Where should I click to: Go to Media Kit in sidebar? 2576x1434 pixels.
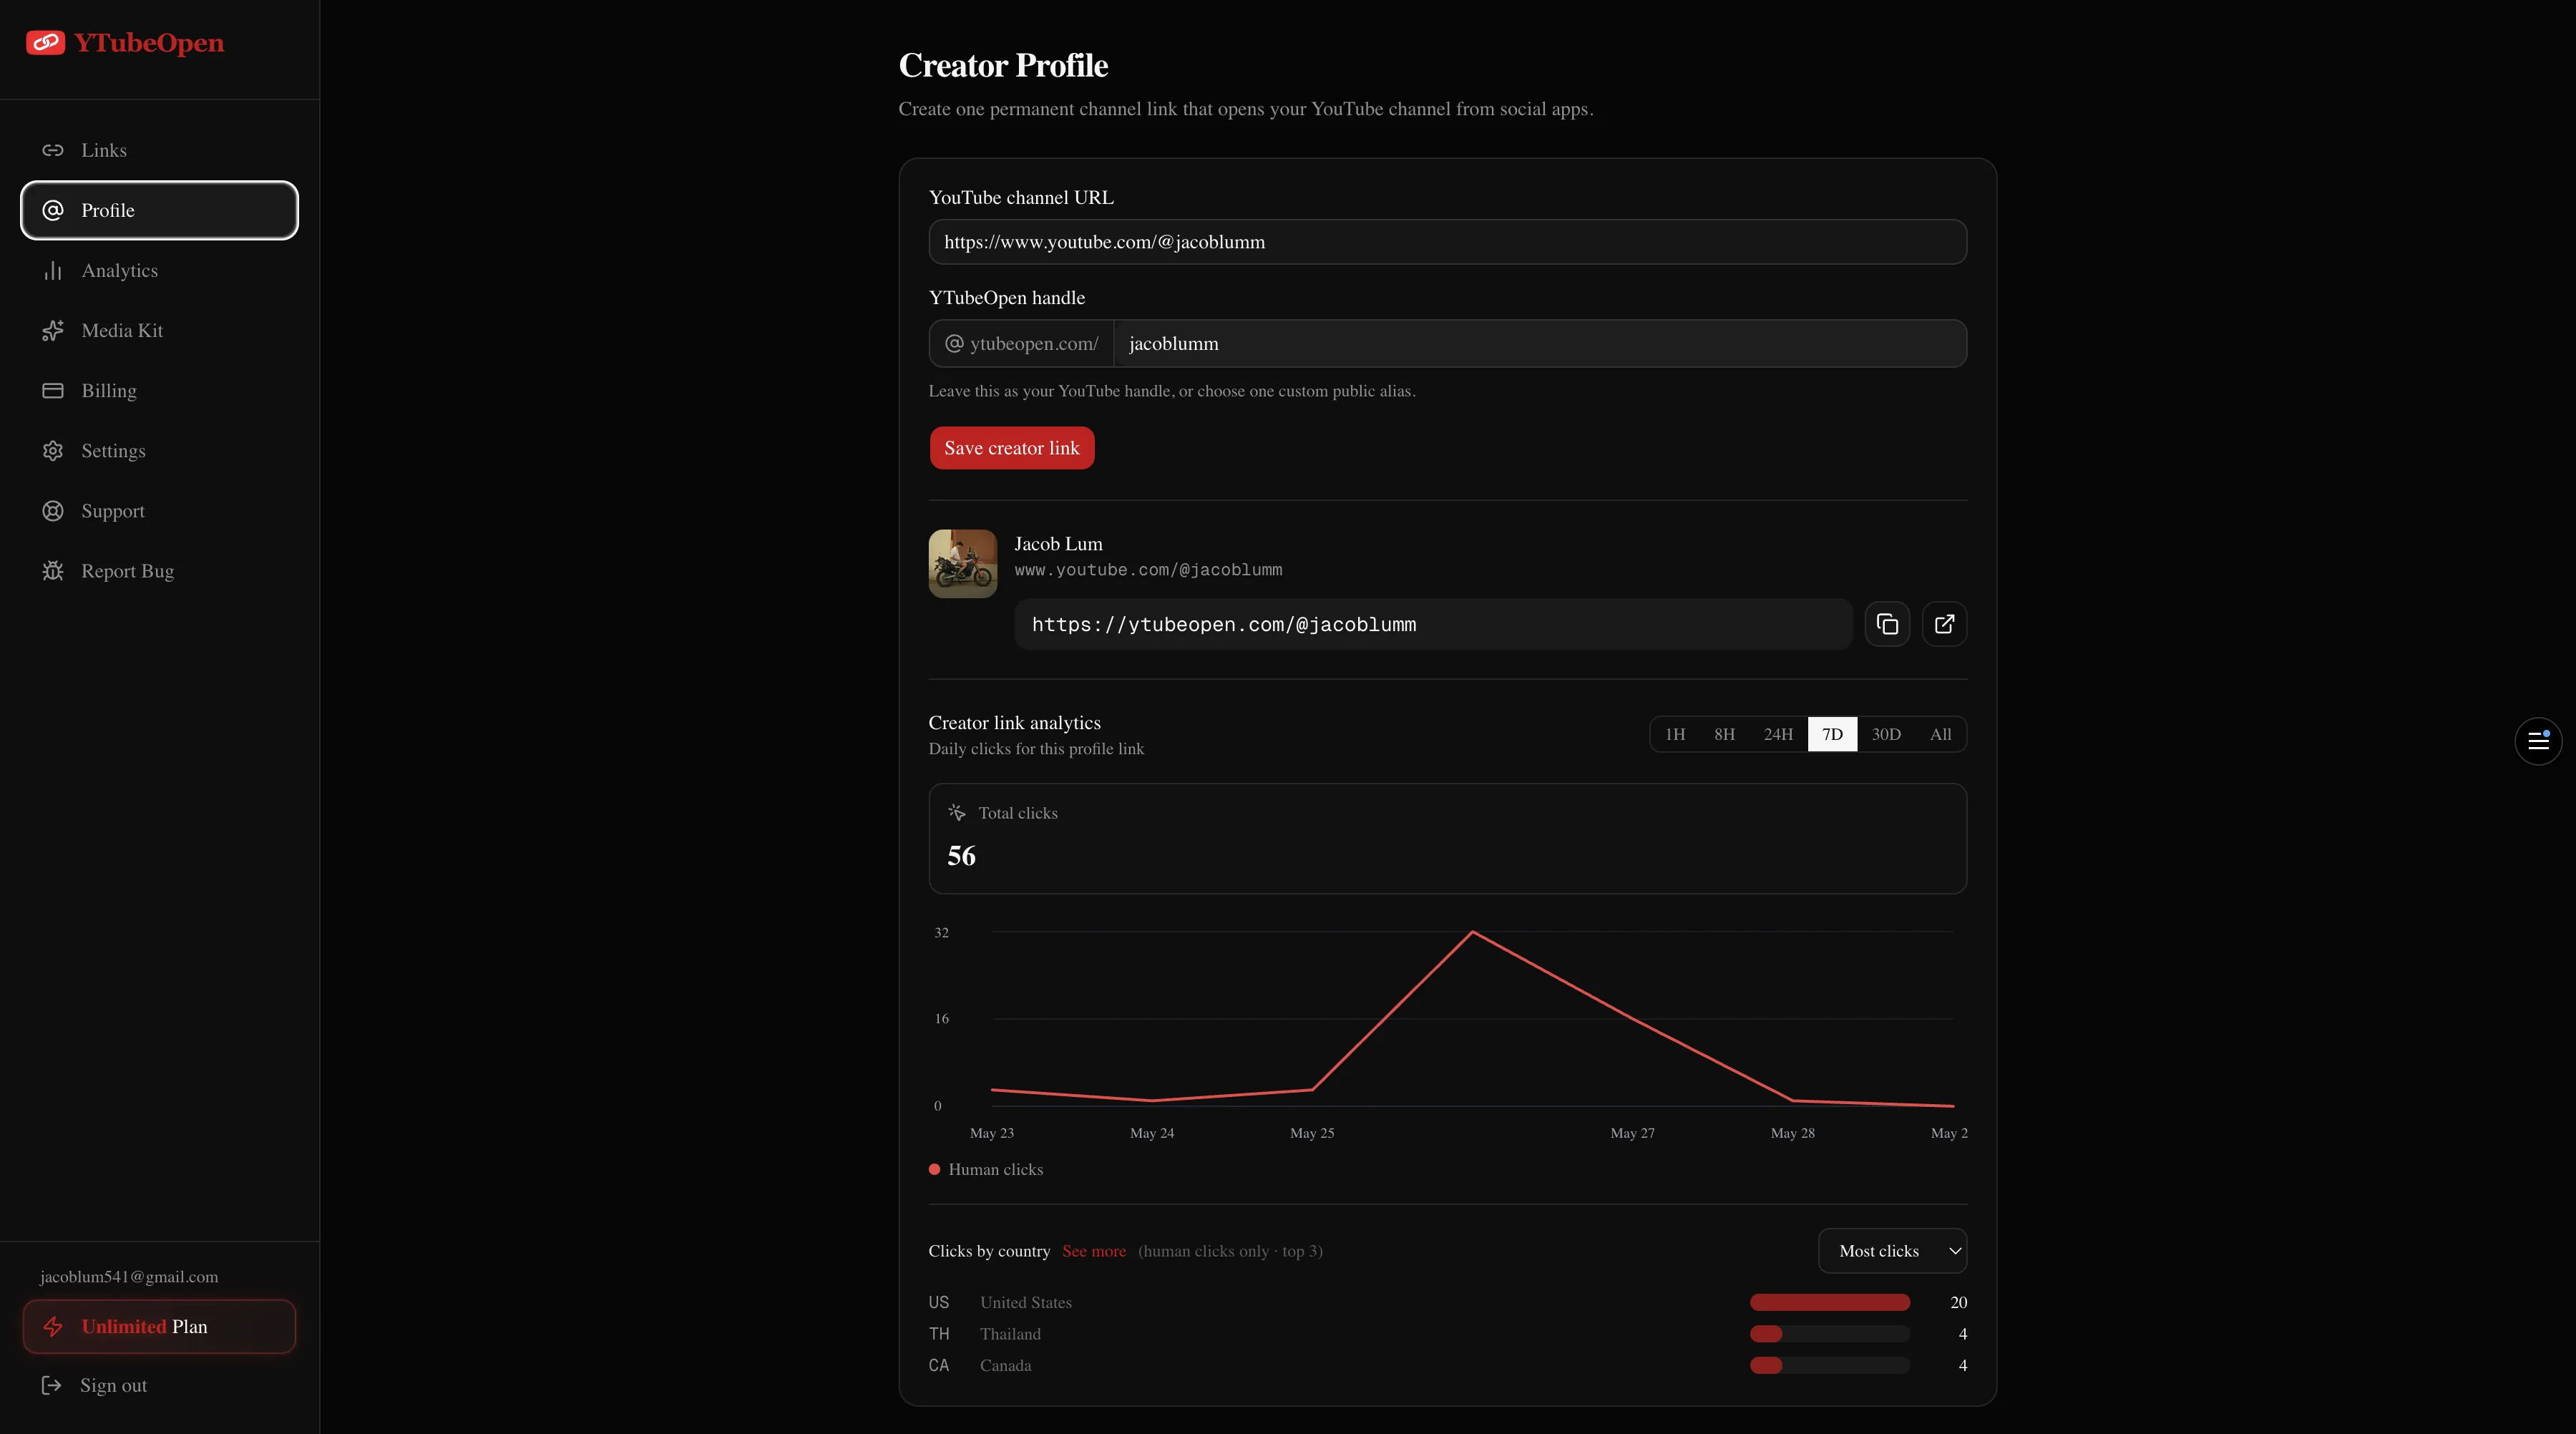[x=160, y=330]
